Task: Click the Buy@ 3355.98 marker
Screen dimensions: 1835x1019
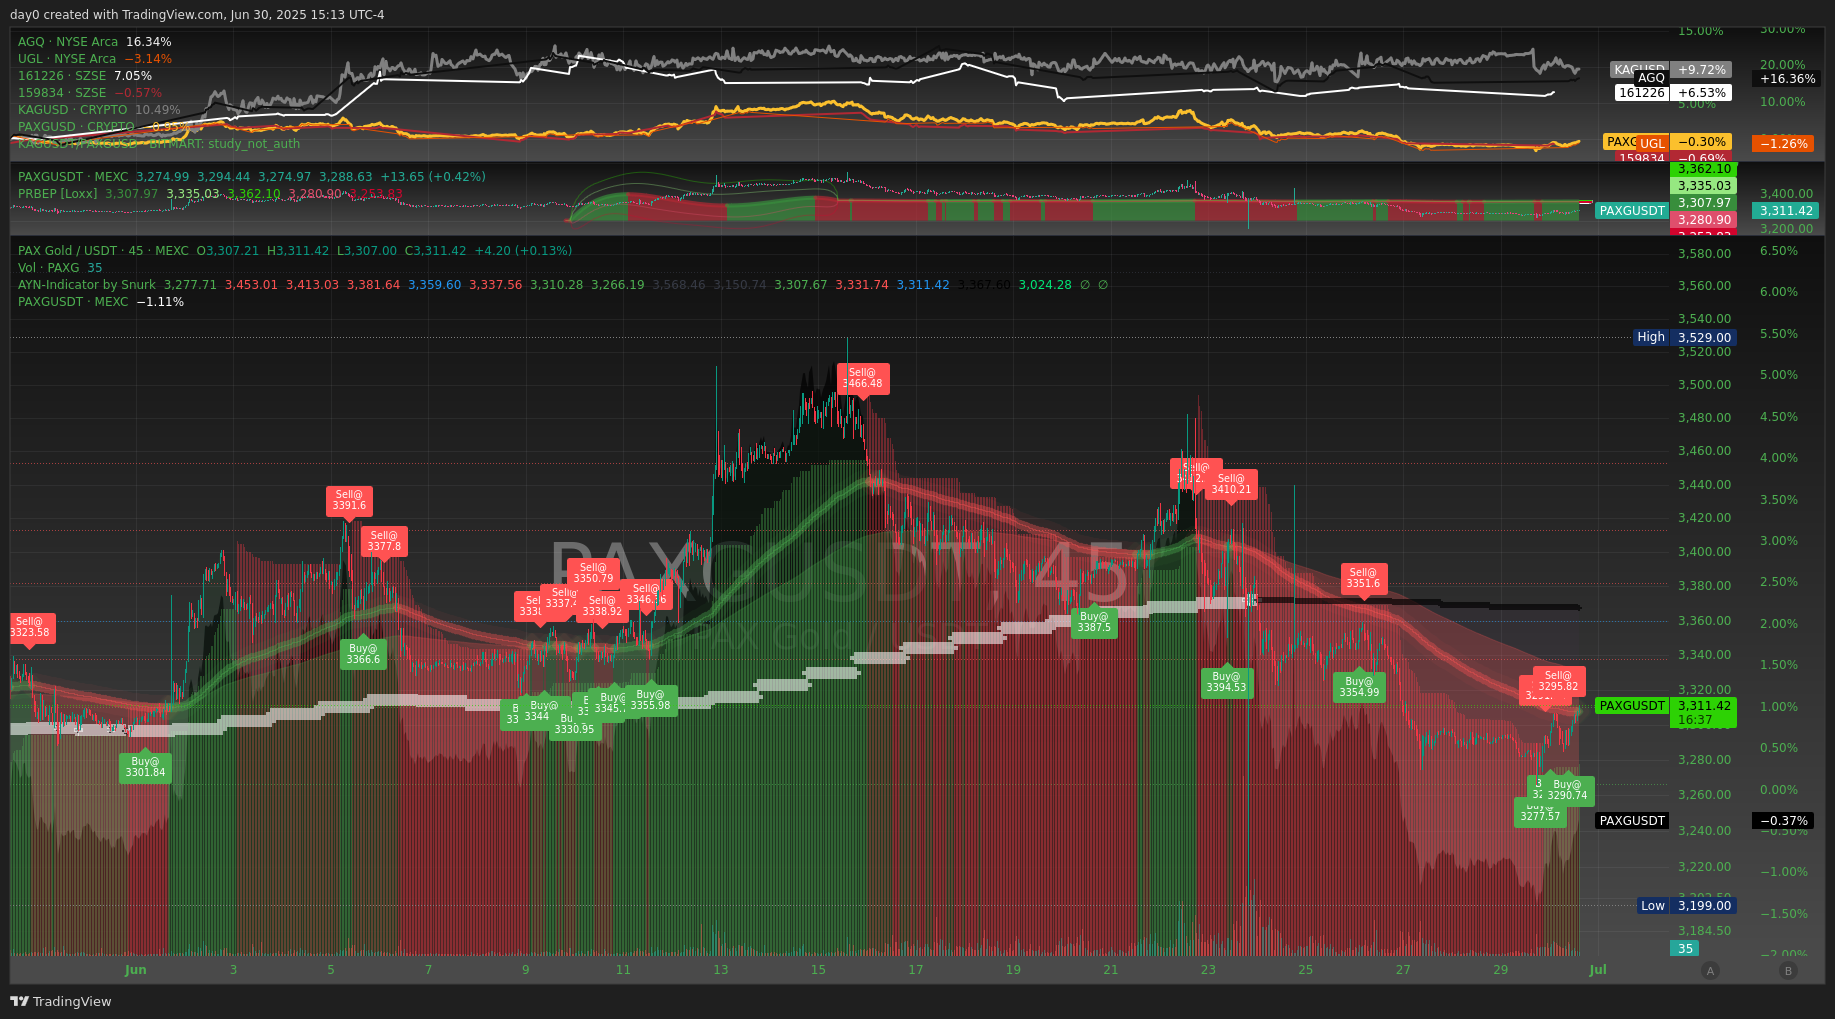Action: coord(650,701)
